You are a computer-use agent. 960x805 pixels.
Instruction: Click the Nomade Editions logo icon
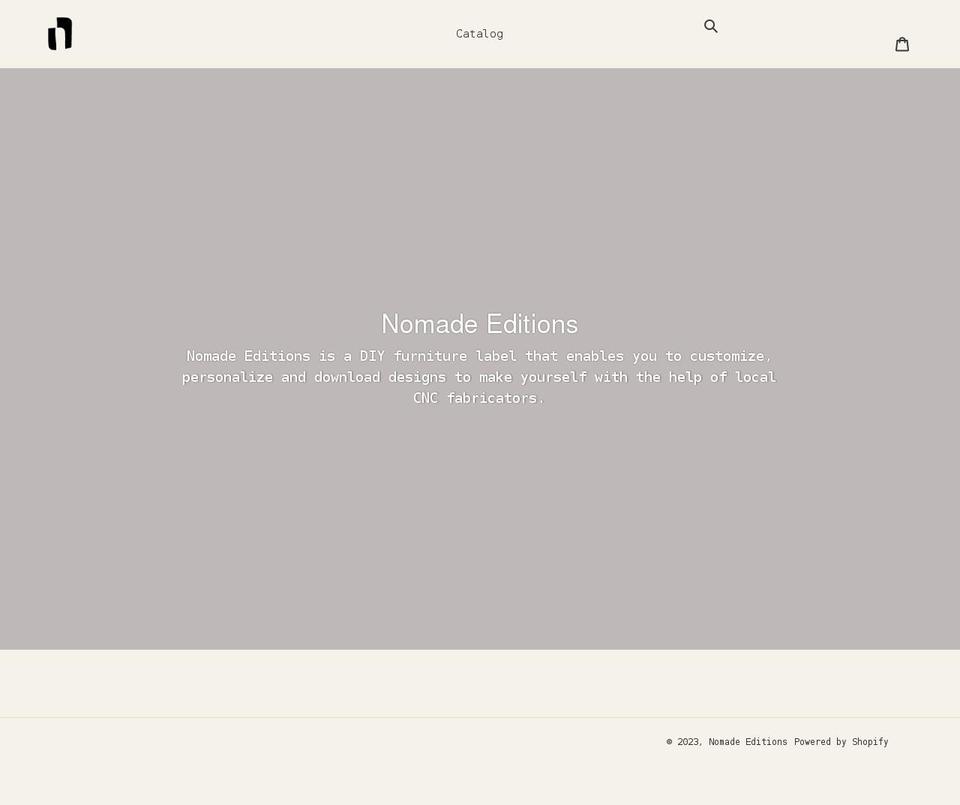click(x=60, y=34)
